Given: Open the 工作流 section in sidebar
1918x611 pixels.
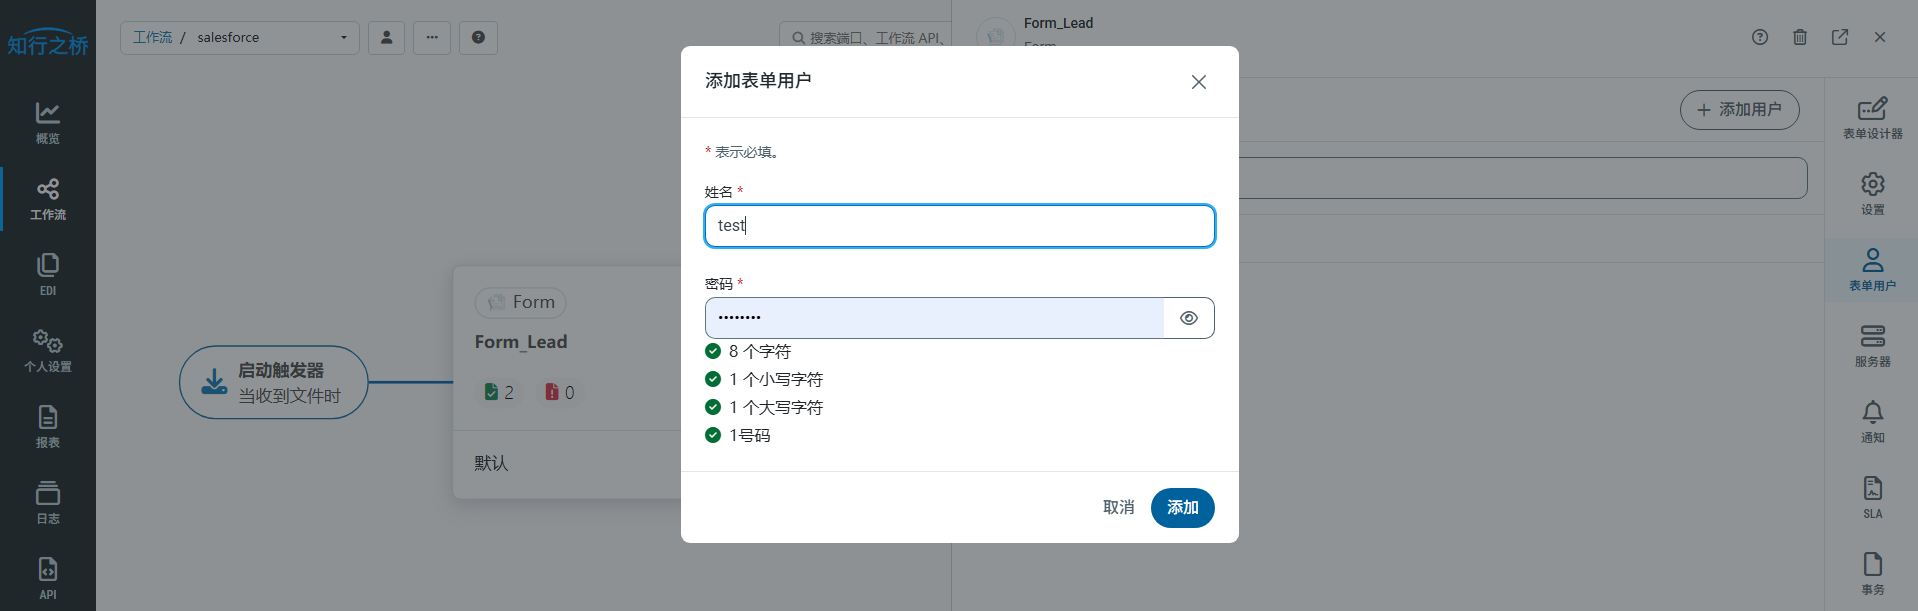Looking at the screenshot, I should (x=48, y=199).
